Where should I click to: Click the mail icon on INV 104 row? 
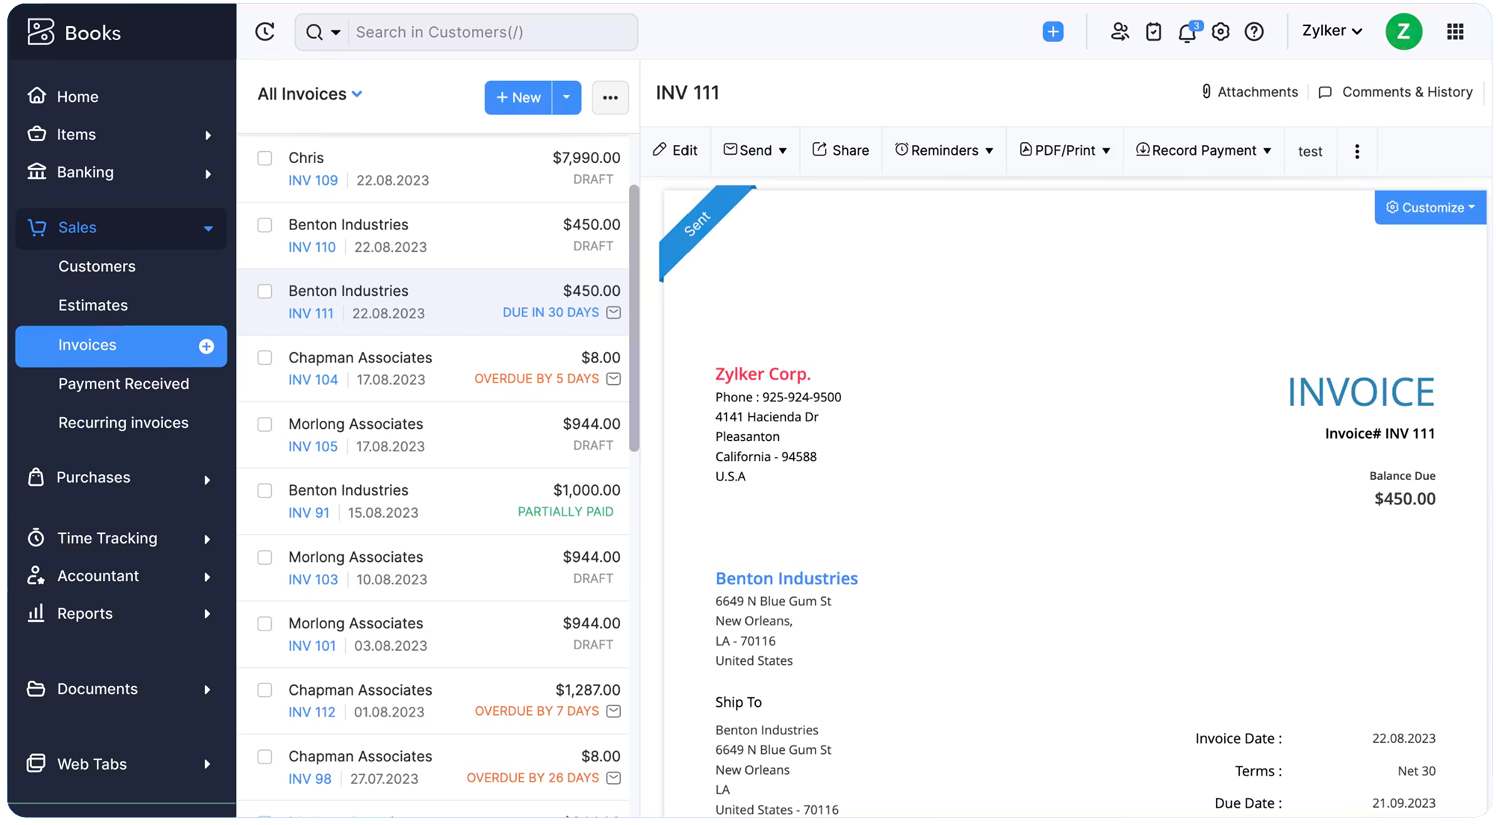click(x=614, y=379)
